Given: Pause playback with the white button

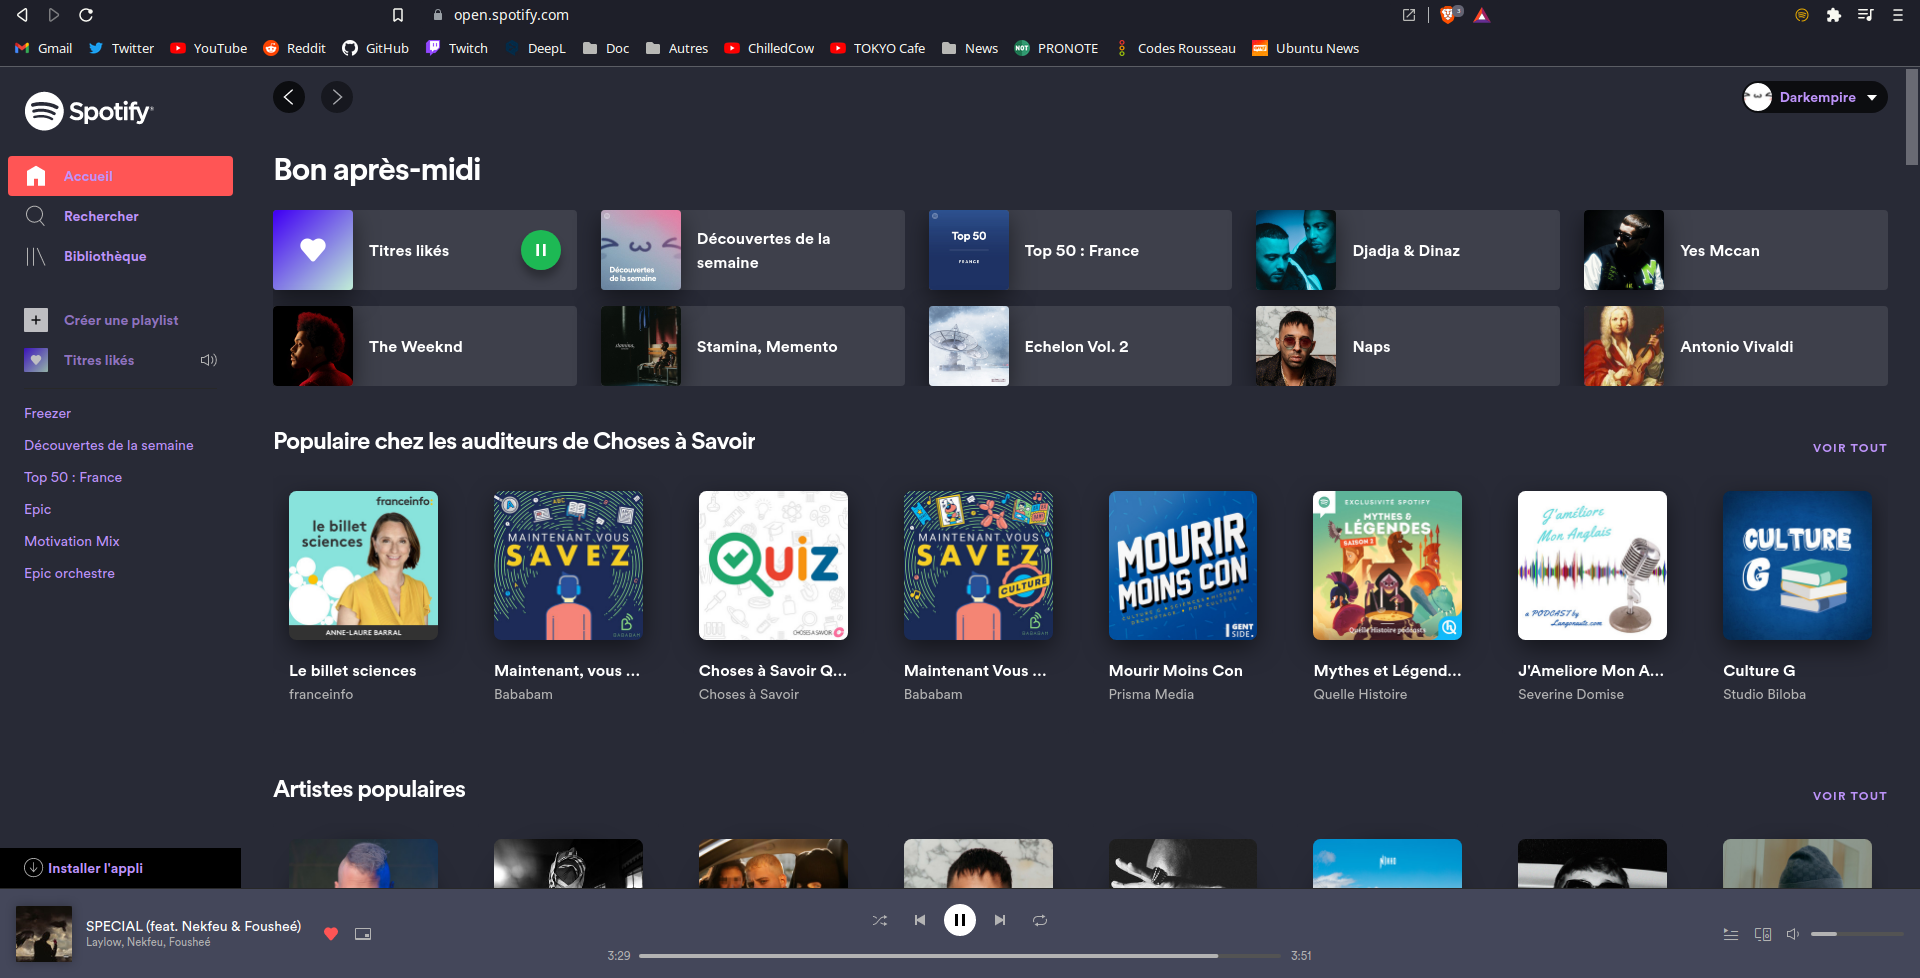Looking at the screenshot, I should 960,920.
